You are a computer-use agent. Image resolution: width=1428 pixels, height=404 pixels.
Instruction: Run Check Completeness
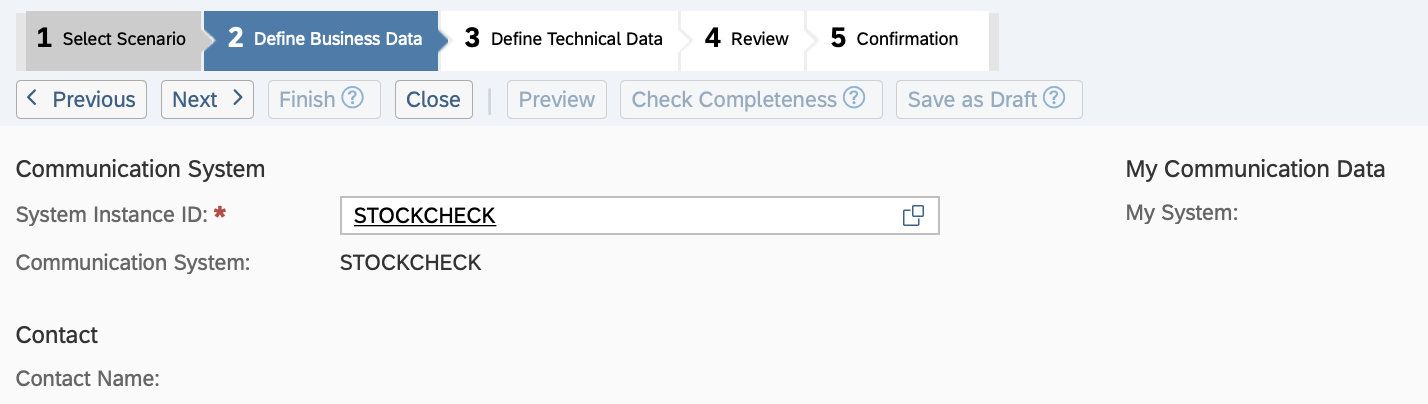[734, 100]
